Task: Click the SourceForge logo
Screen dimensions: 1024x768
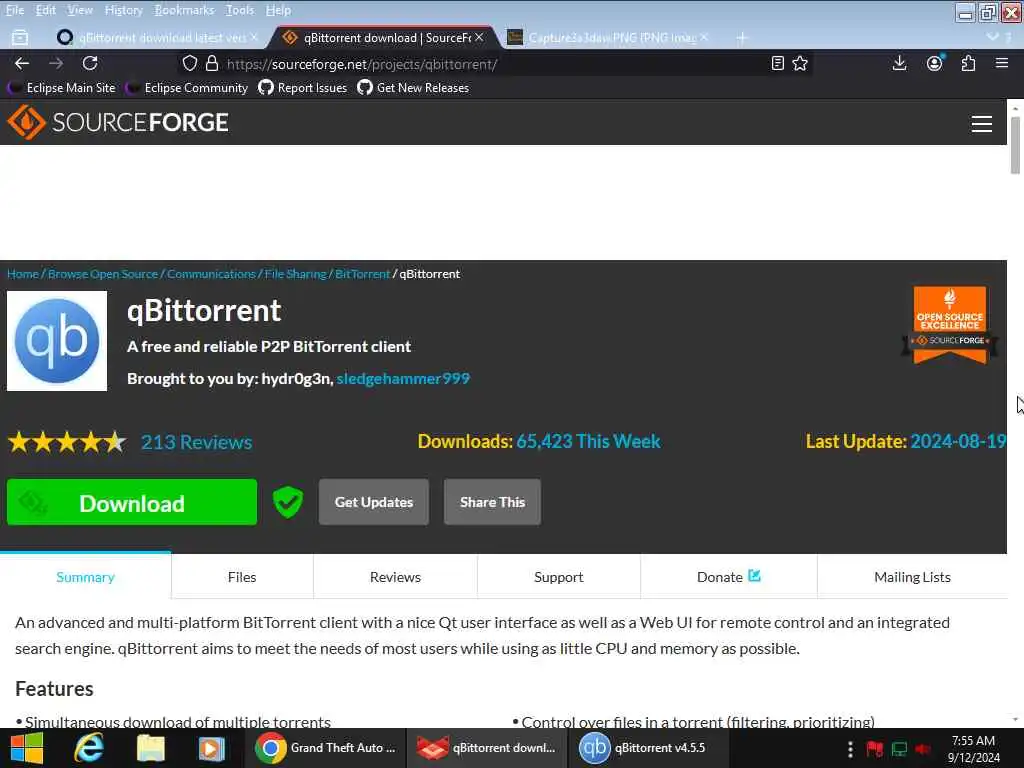Action: pyautogui.click(x=118, y=122)
